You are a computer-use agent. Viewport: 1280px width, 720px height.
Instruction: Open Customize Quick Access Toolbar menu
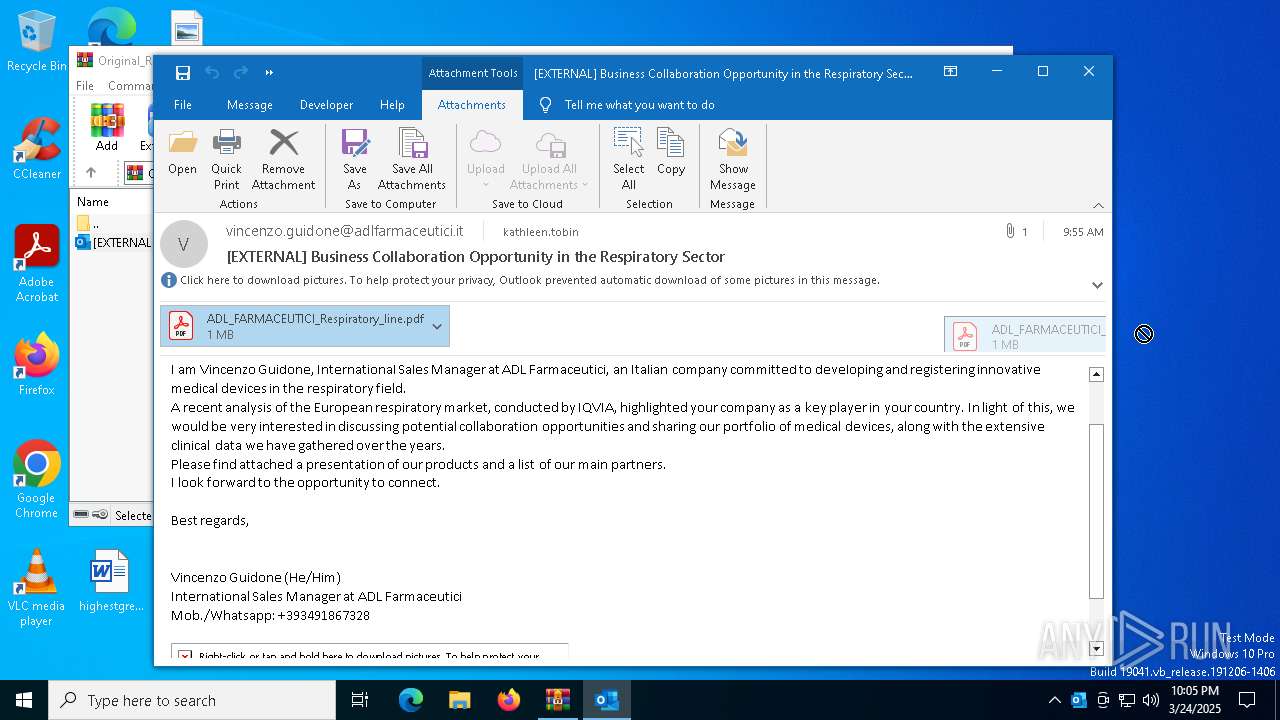(269, 72)
